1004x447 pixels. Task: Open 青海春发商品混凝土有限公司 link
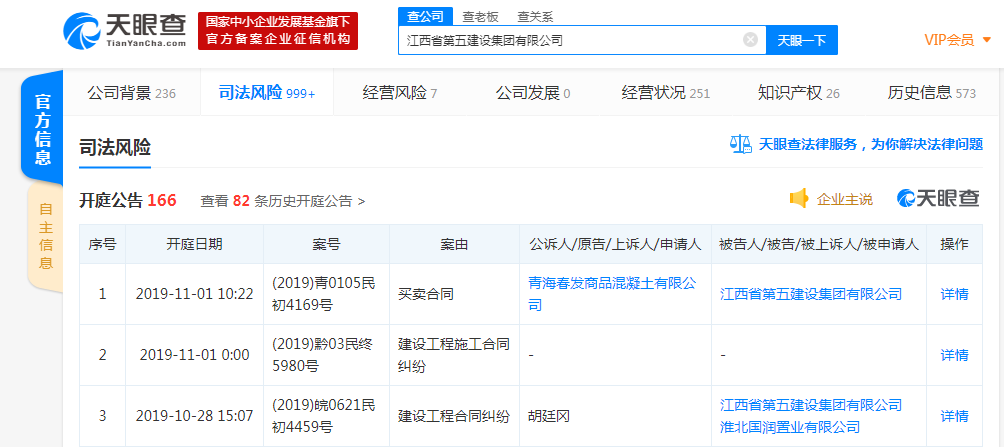(x=611, y=294)
